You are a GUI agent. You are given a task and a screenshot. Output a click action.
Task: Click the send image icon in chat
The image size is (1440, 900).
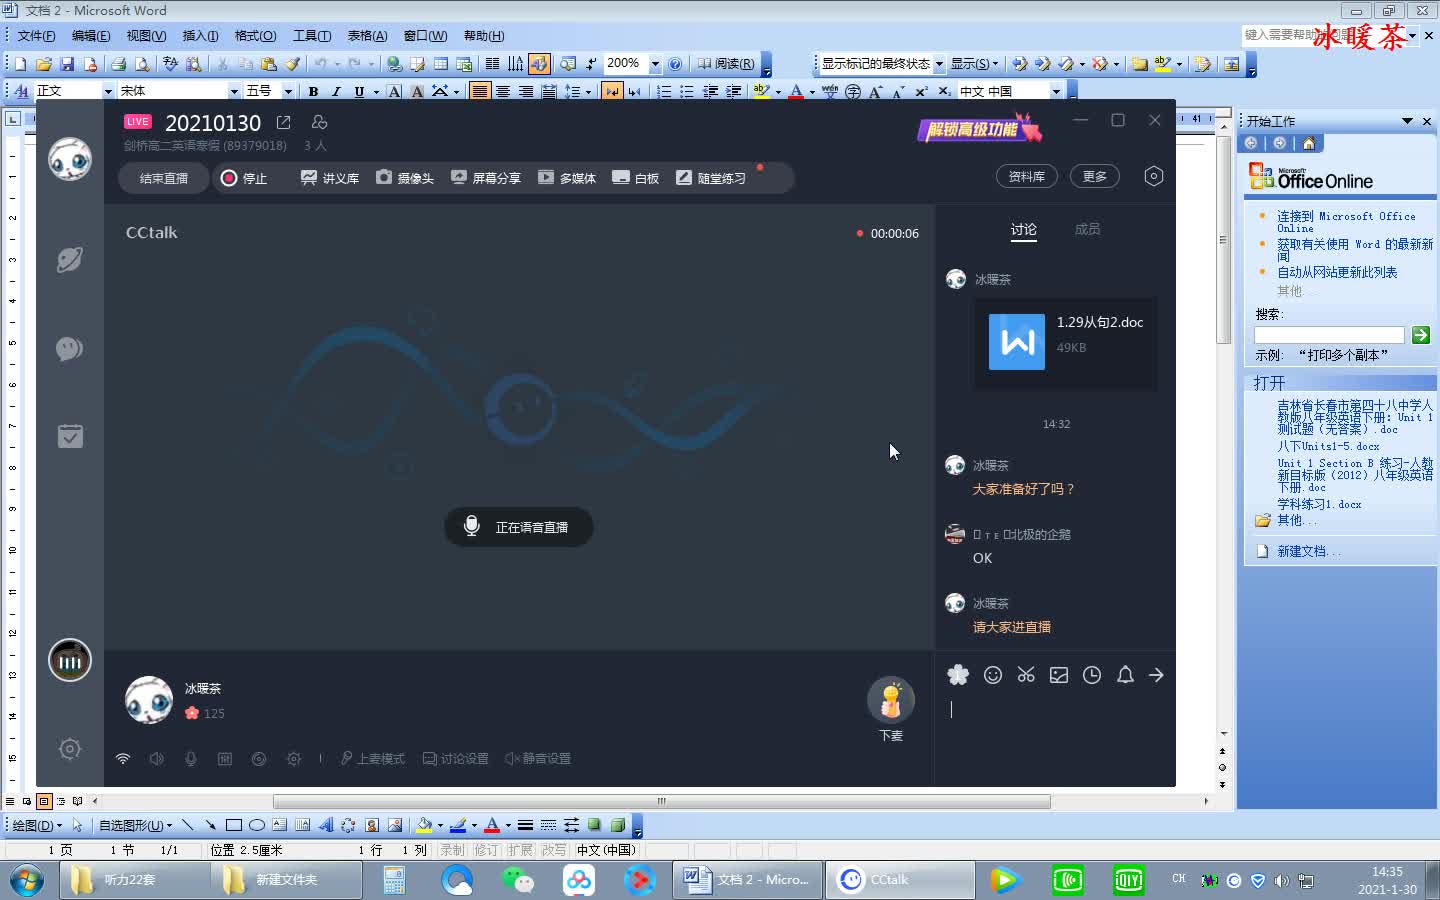click(x=1059, y=675)
